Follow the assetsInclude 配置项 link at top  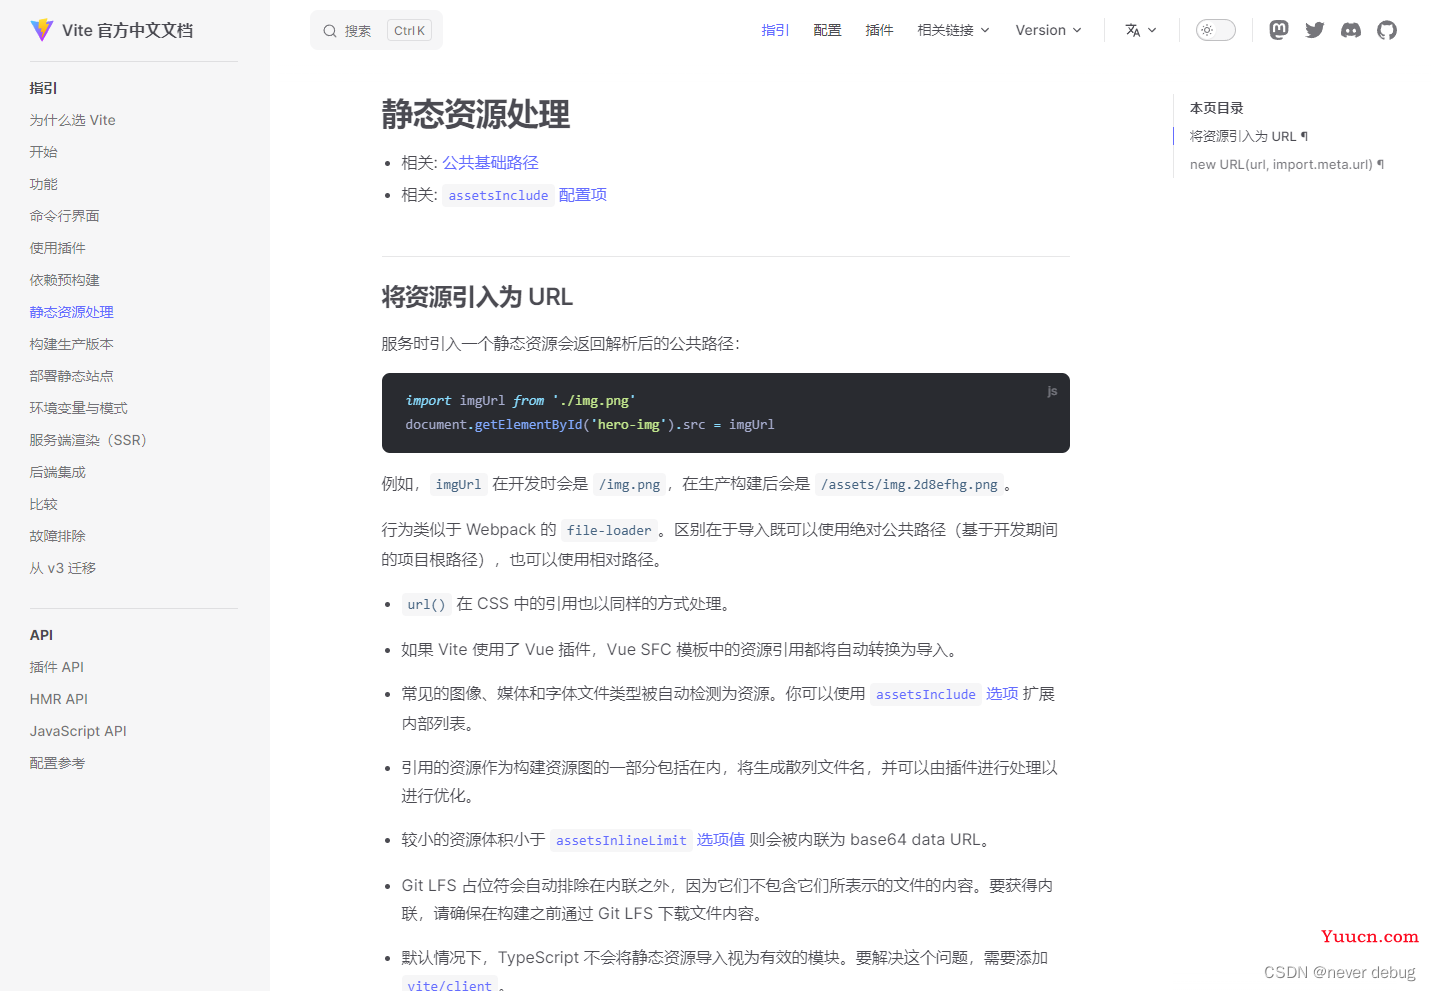point(525,195)
